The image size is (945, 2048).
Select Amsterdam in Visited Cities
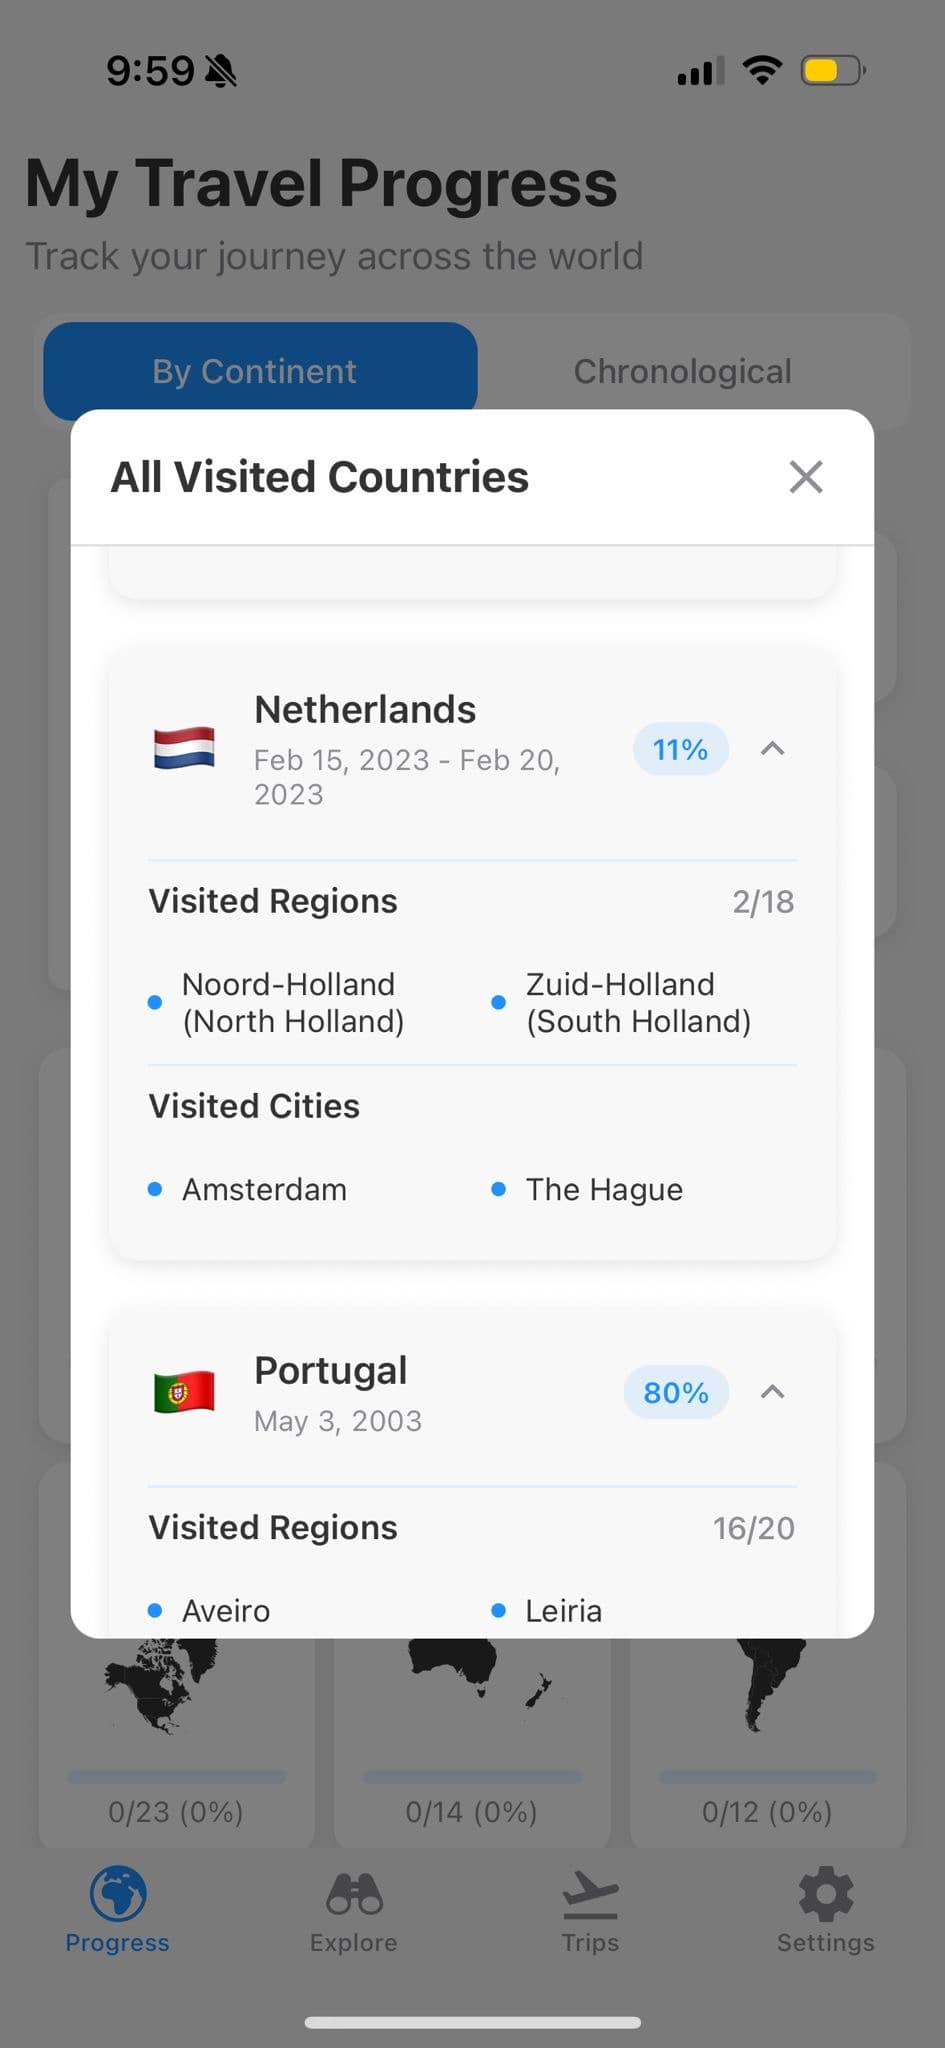(264, 1189)
